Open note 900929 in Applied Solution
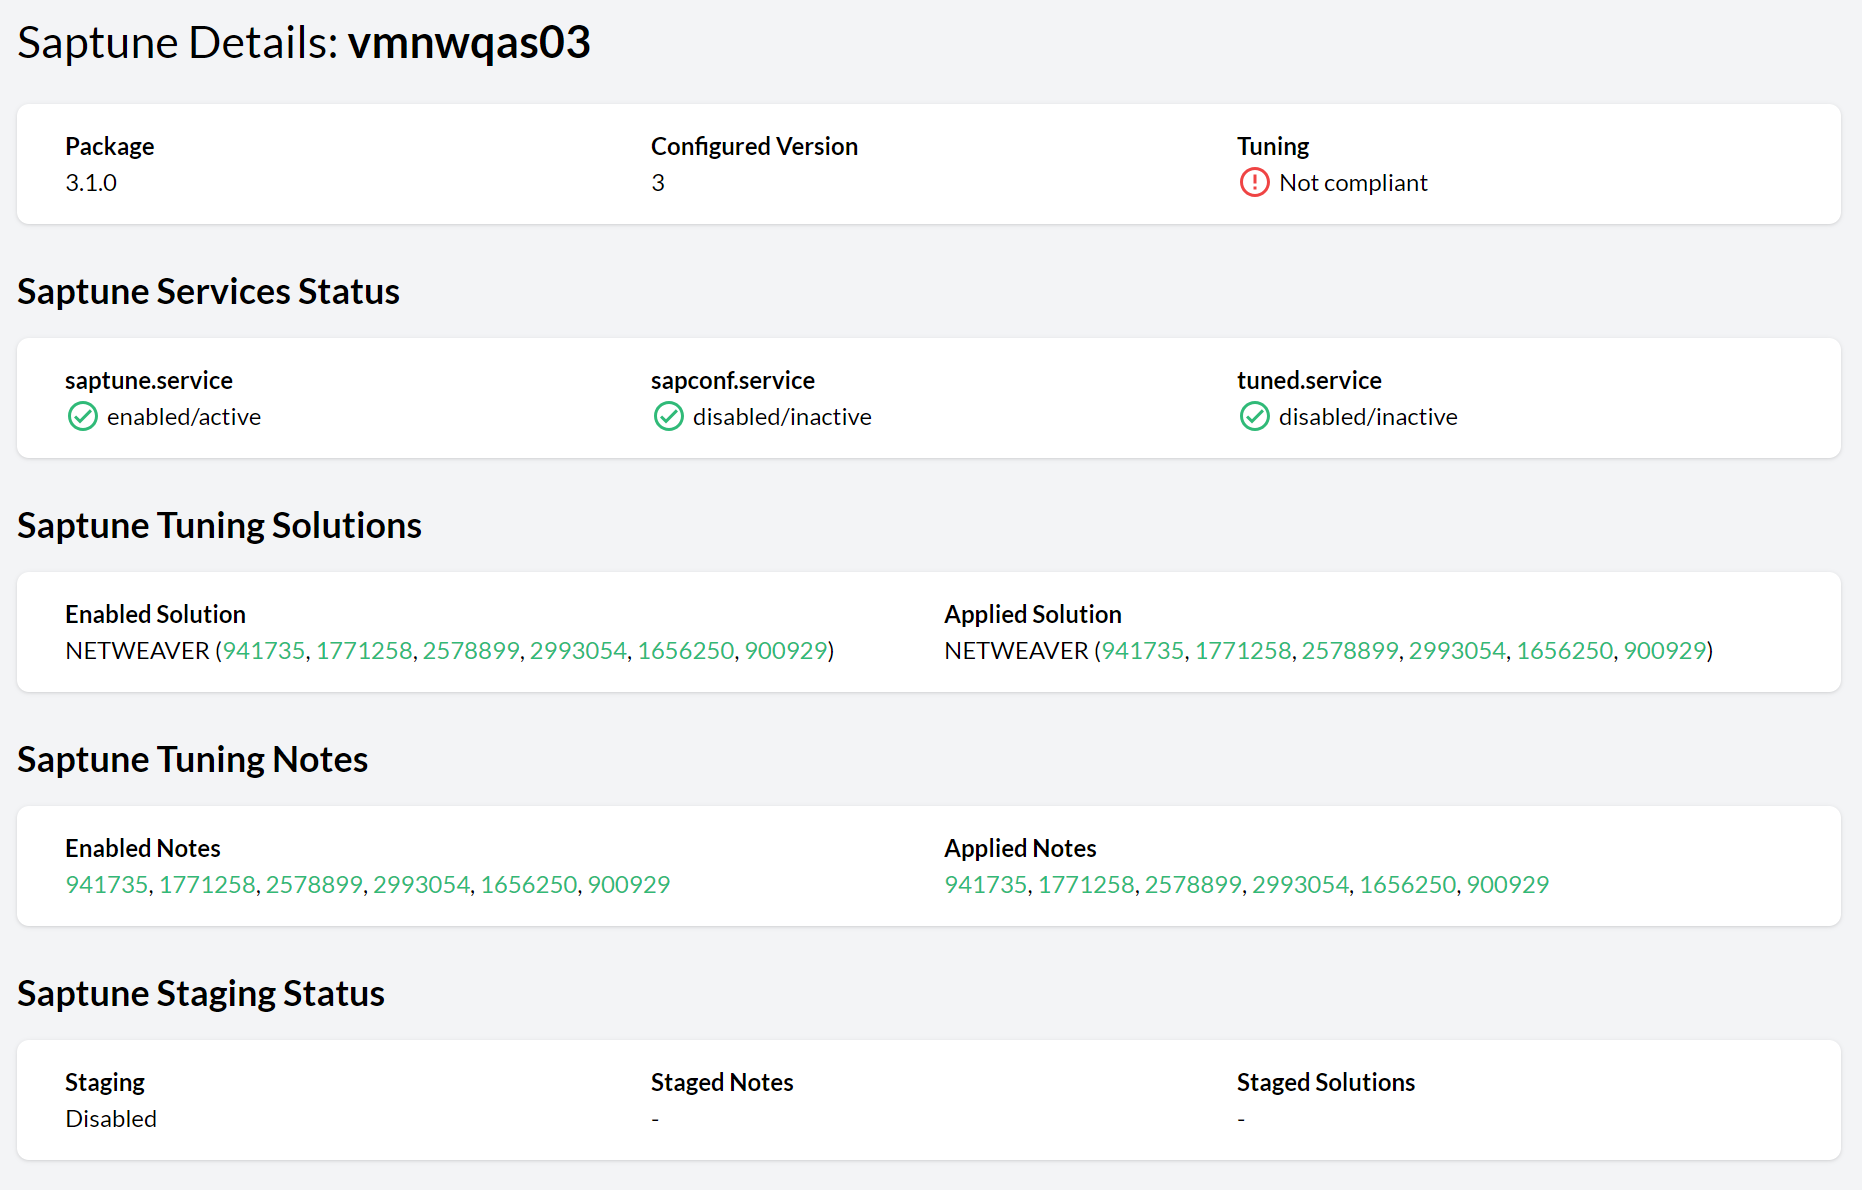The height and width of the screenshot is (1190, 1862). (x=1664, y=650)
